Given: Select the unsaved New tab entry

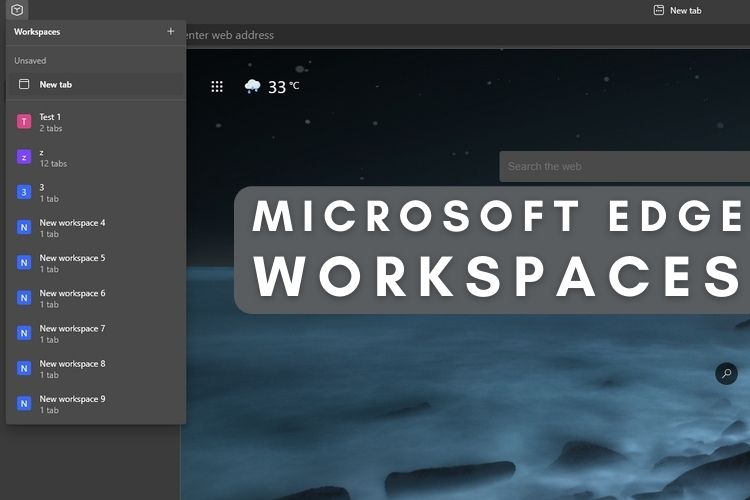Looking at the screenshot, I should pos(96,85).
